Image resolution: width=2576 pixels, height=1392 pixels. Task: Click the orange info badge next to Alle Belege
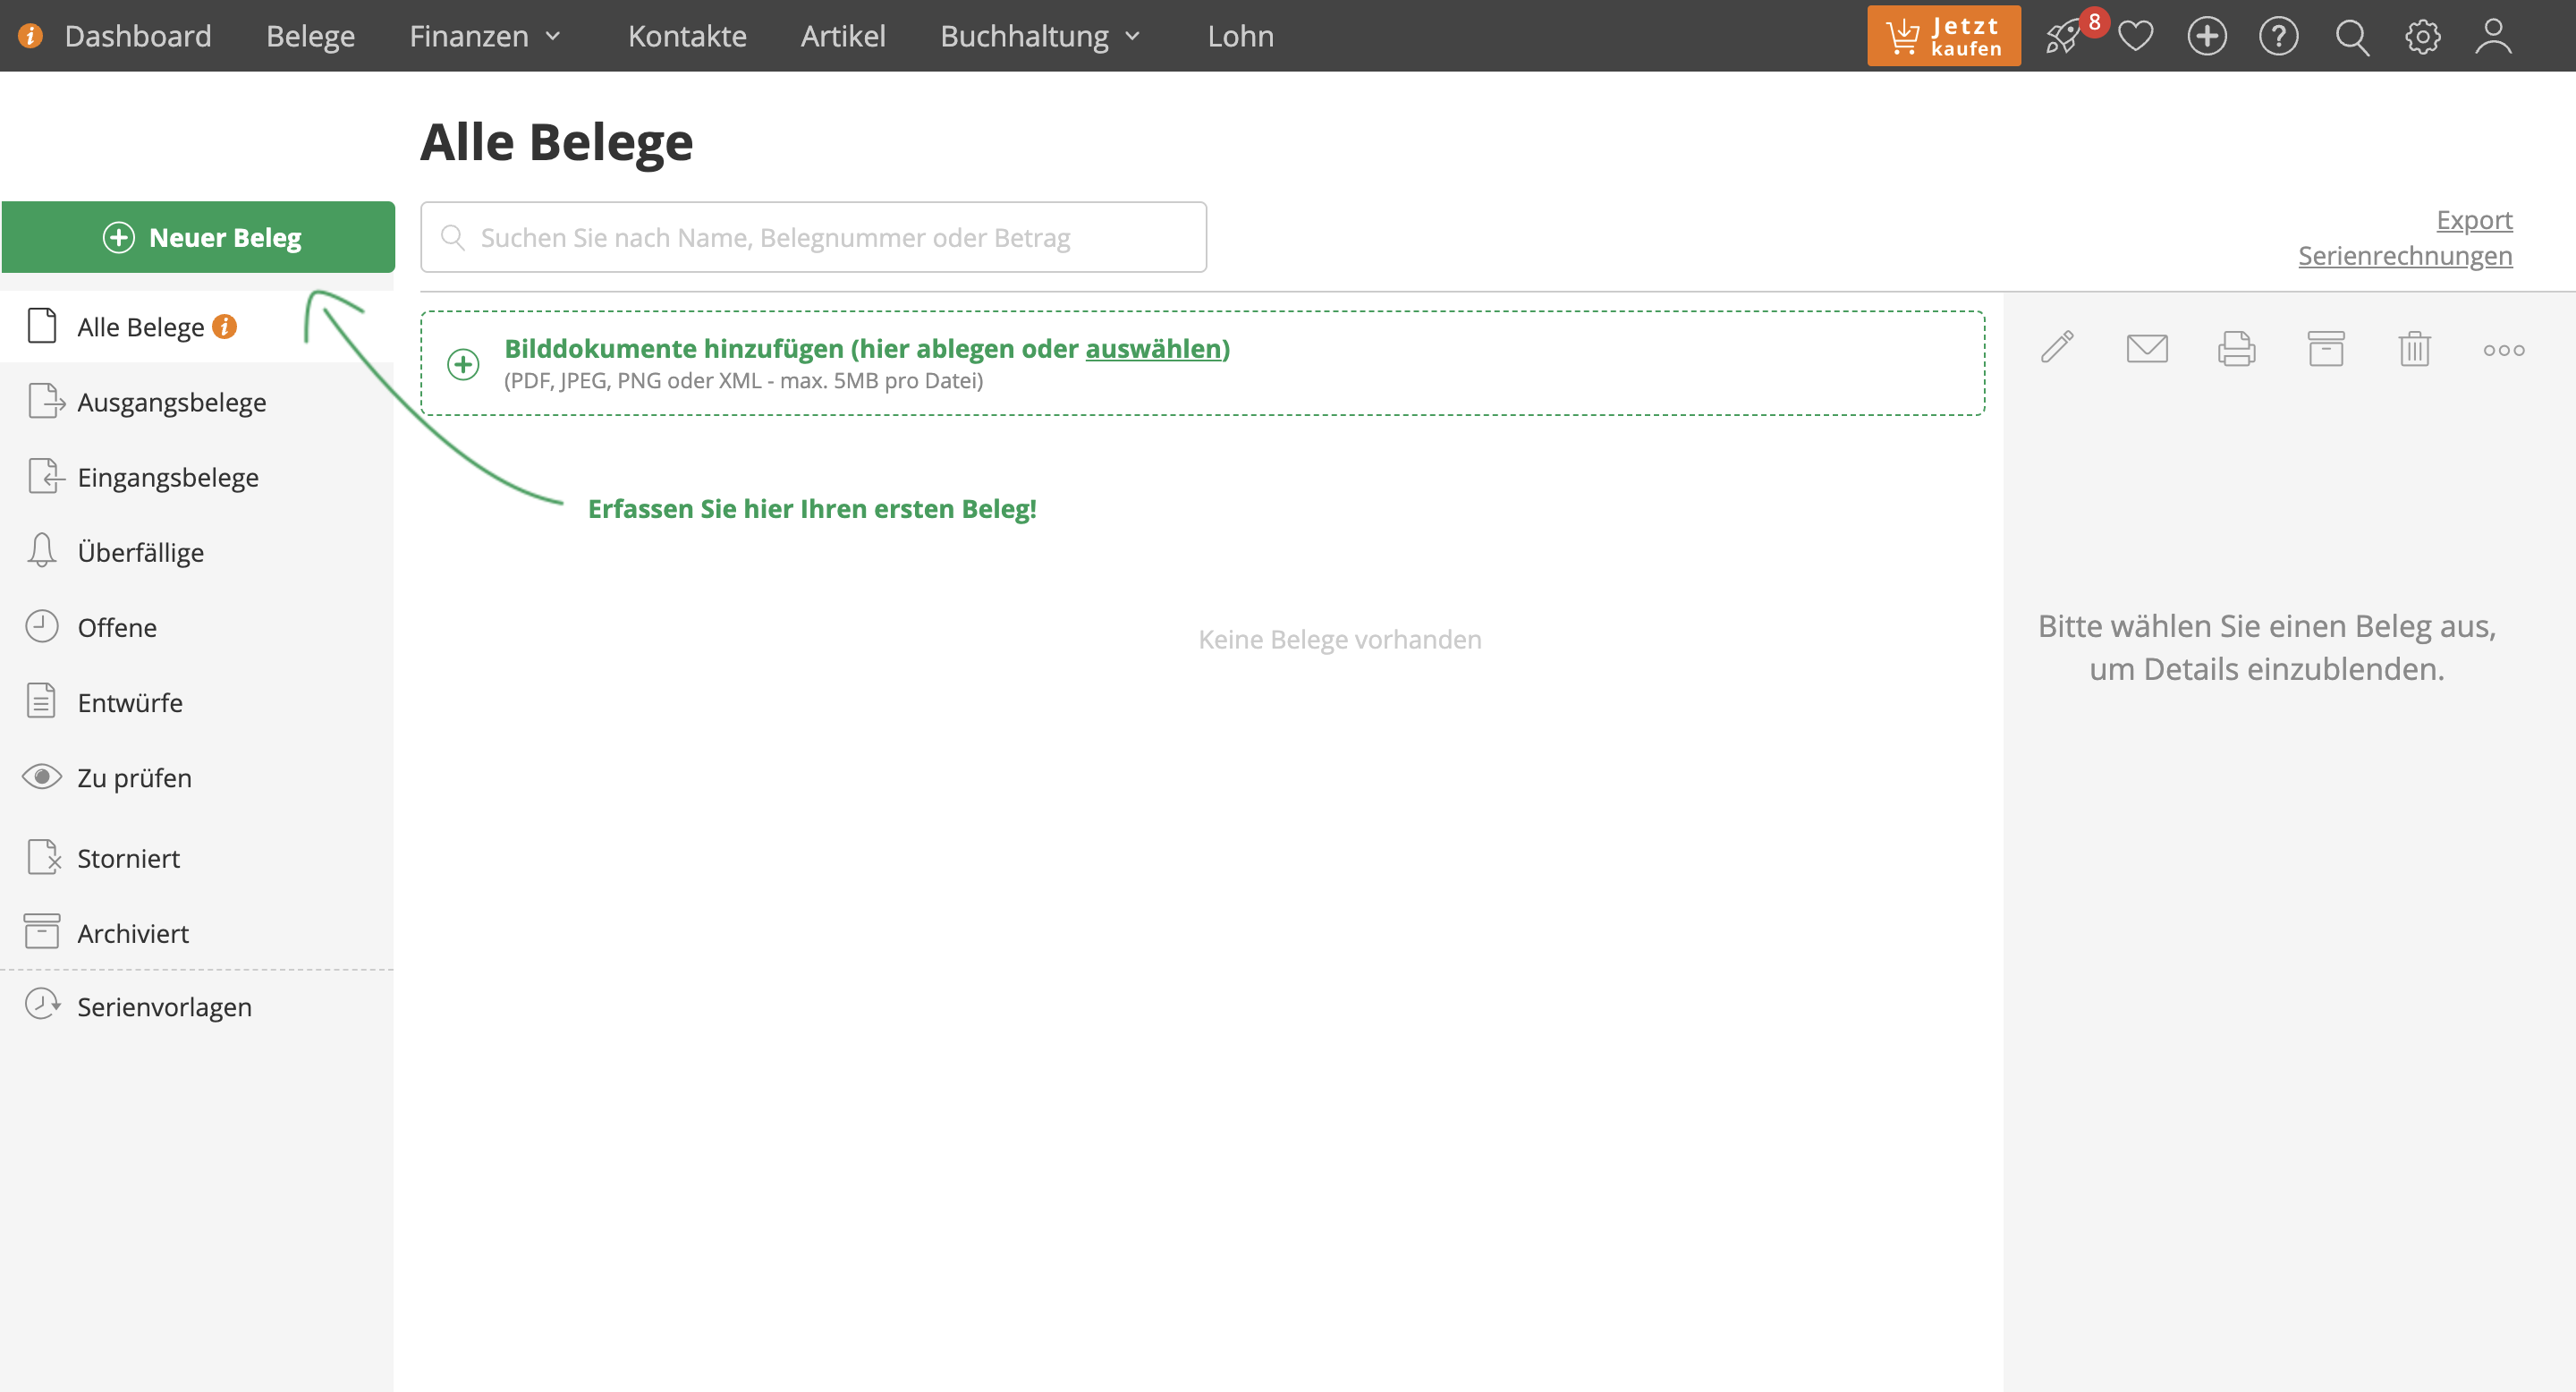click(x=225, y=326)
